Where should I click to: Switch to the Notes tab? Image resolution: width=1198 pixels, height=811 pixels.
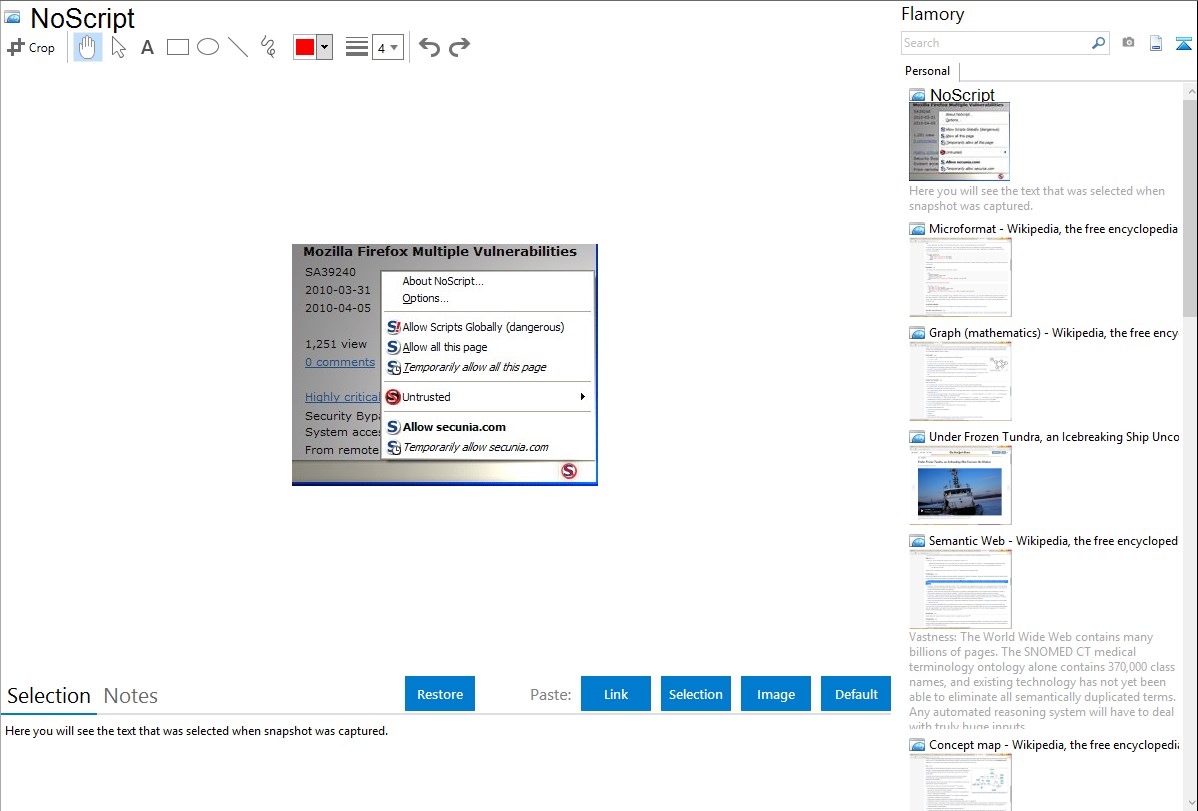(131, 696)
